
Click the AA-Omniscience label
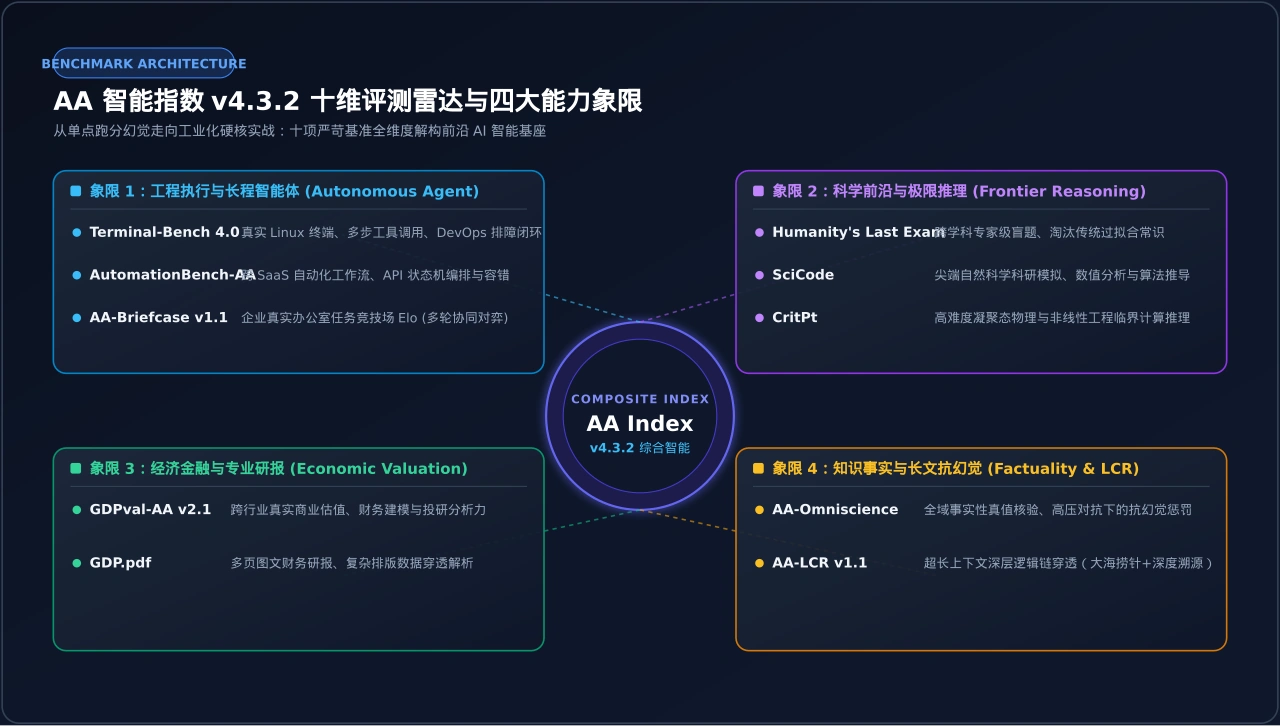pos(835,509)
